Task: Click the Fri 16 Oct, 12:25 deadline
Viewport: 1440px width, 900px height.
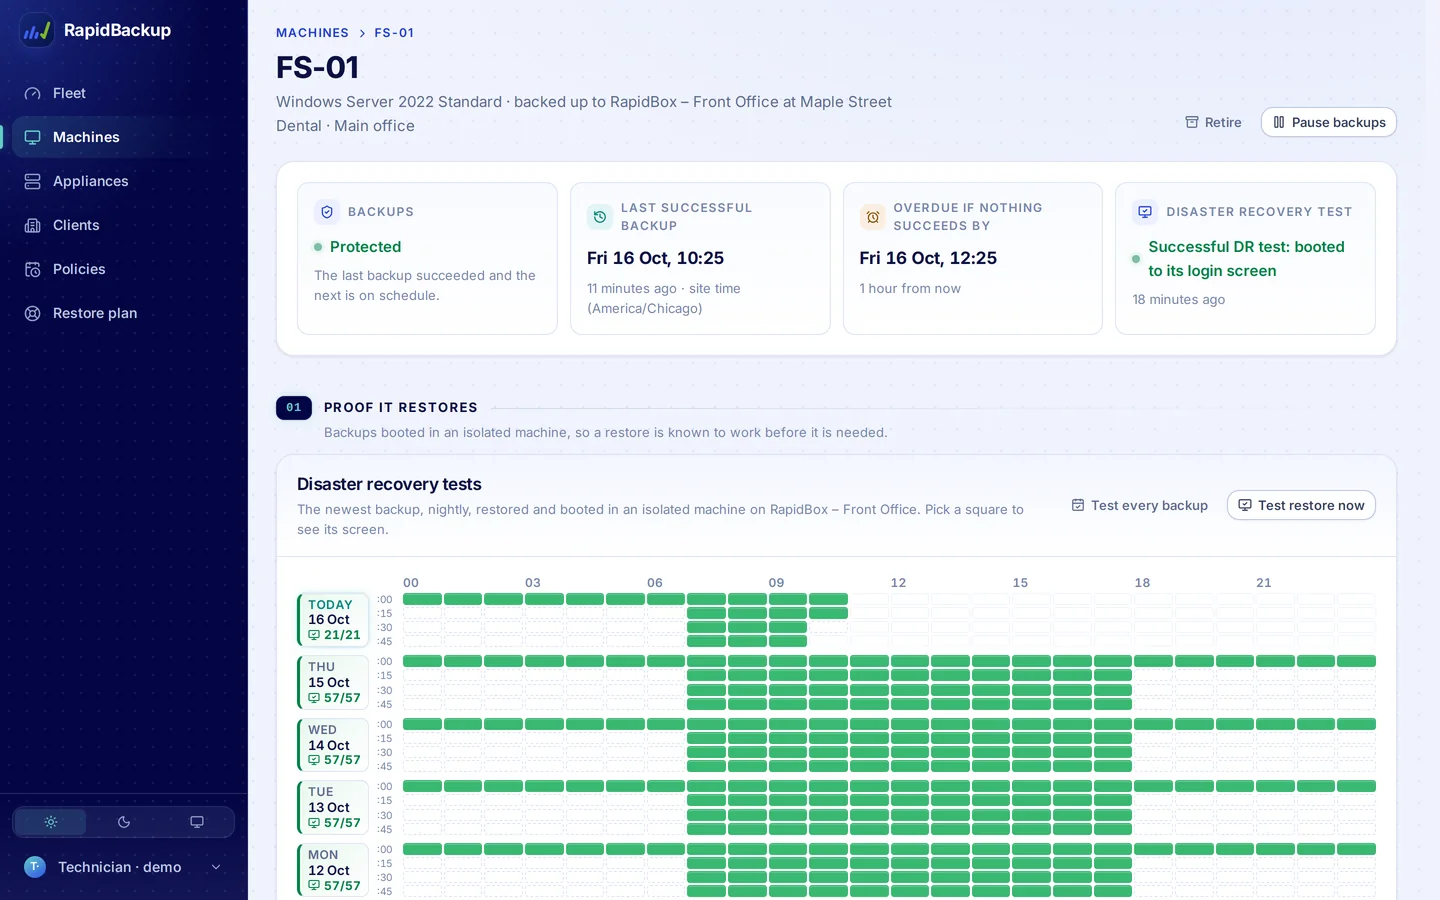Action: pyautogui.click(x=928, y=258)
